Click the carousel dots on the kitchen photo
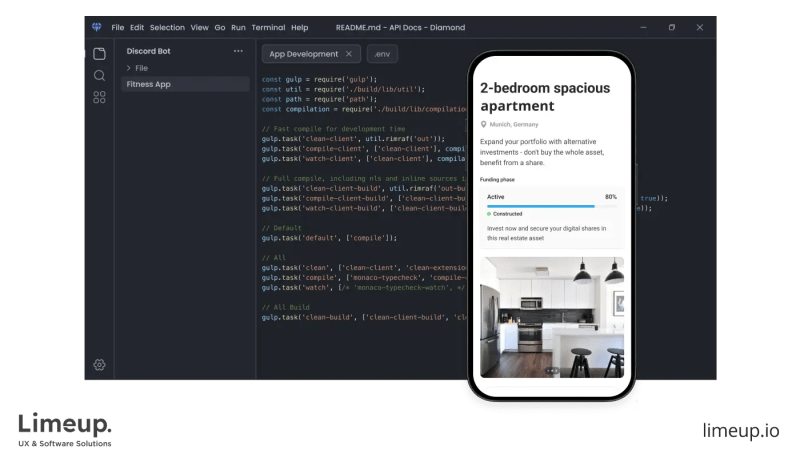Image resolution: width=800 pixels, height=458 pixels. [552, 371]
